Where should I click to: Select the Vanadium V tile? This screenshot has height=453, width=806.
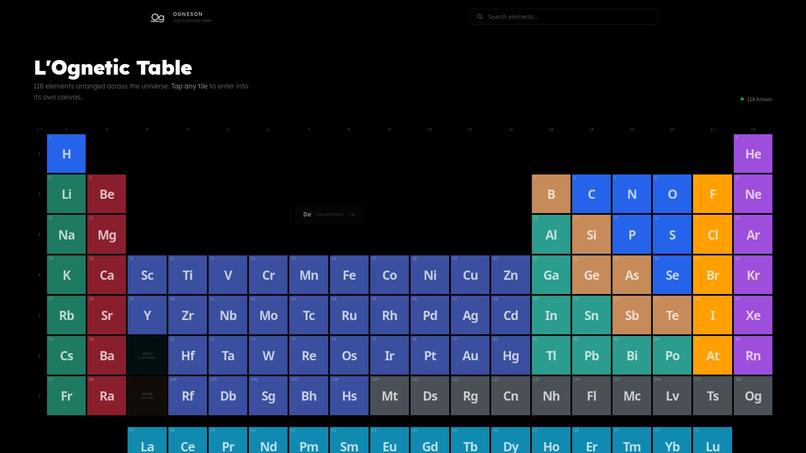[x=228, y=275]
